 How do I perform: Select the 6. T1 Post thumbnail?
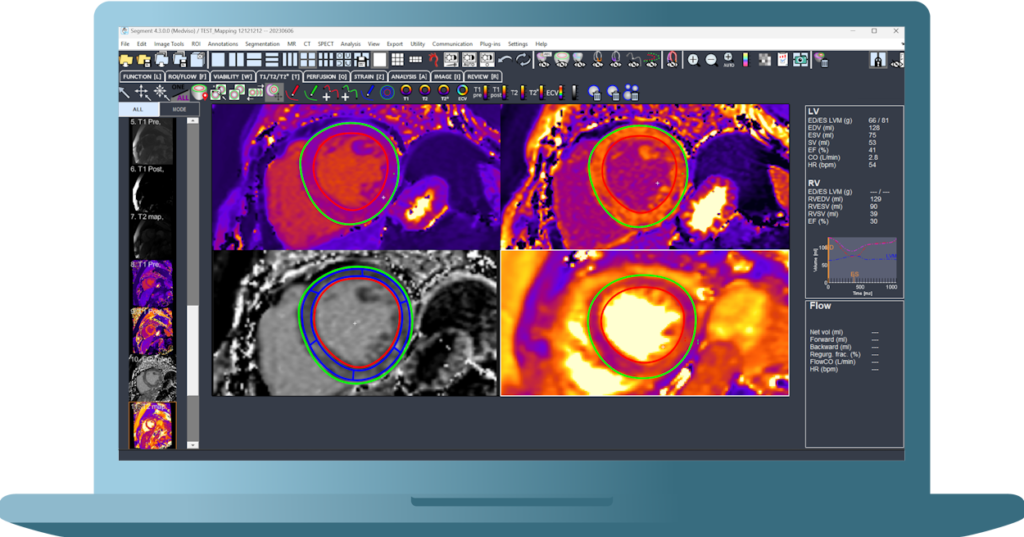pos(152,187)
